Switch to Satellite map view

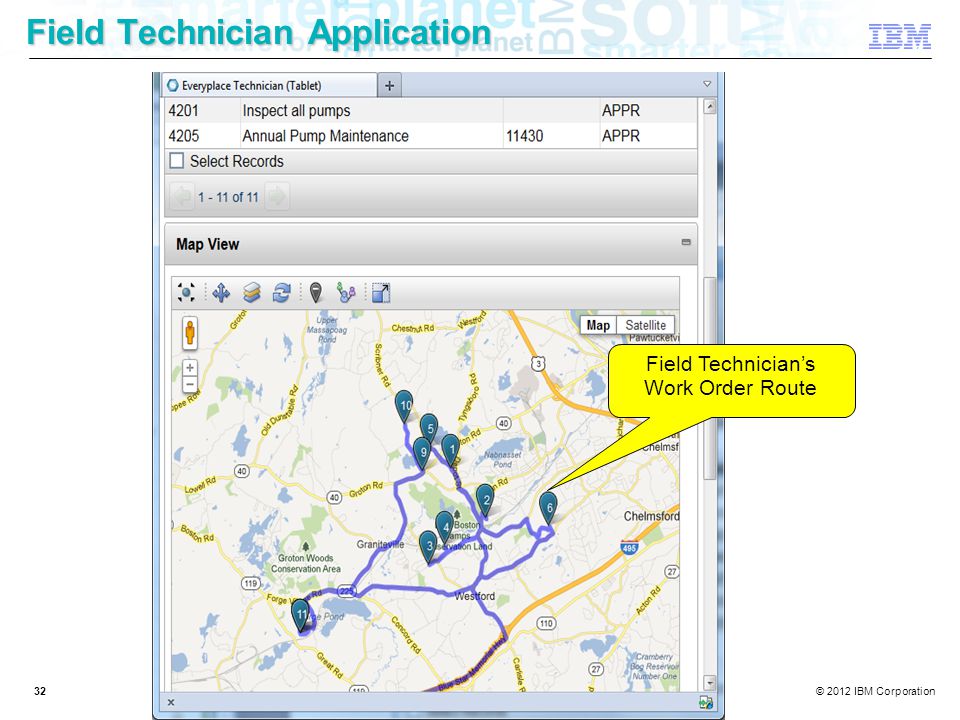click(x=645, y=325)
